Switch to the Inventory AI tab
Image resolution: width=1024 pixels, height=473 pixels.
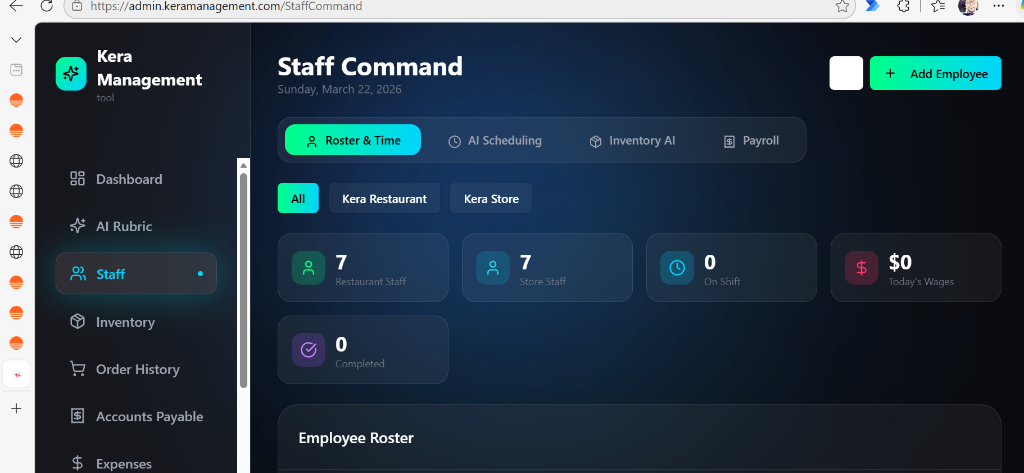tap(632, 140)
